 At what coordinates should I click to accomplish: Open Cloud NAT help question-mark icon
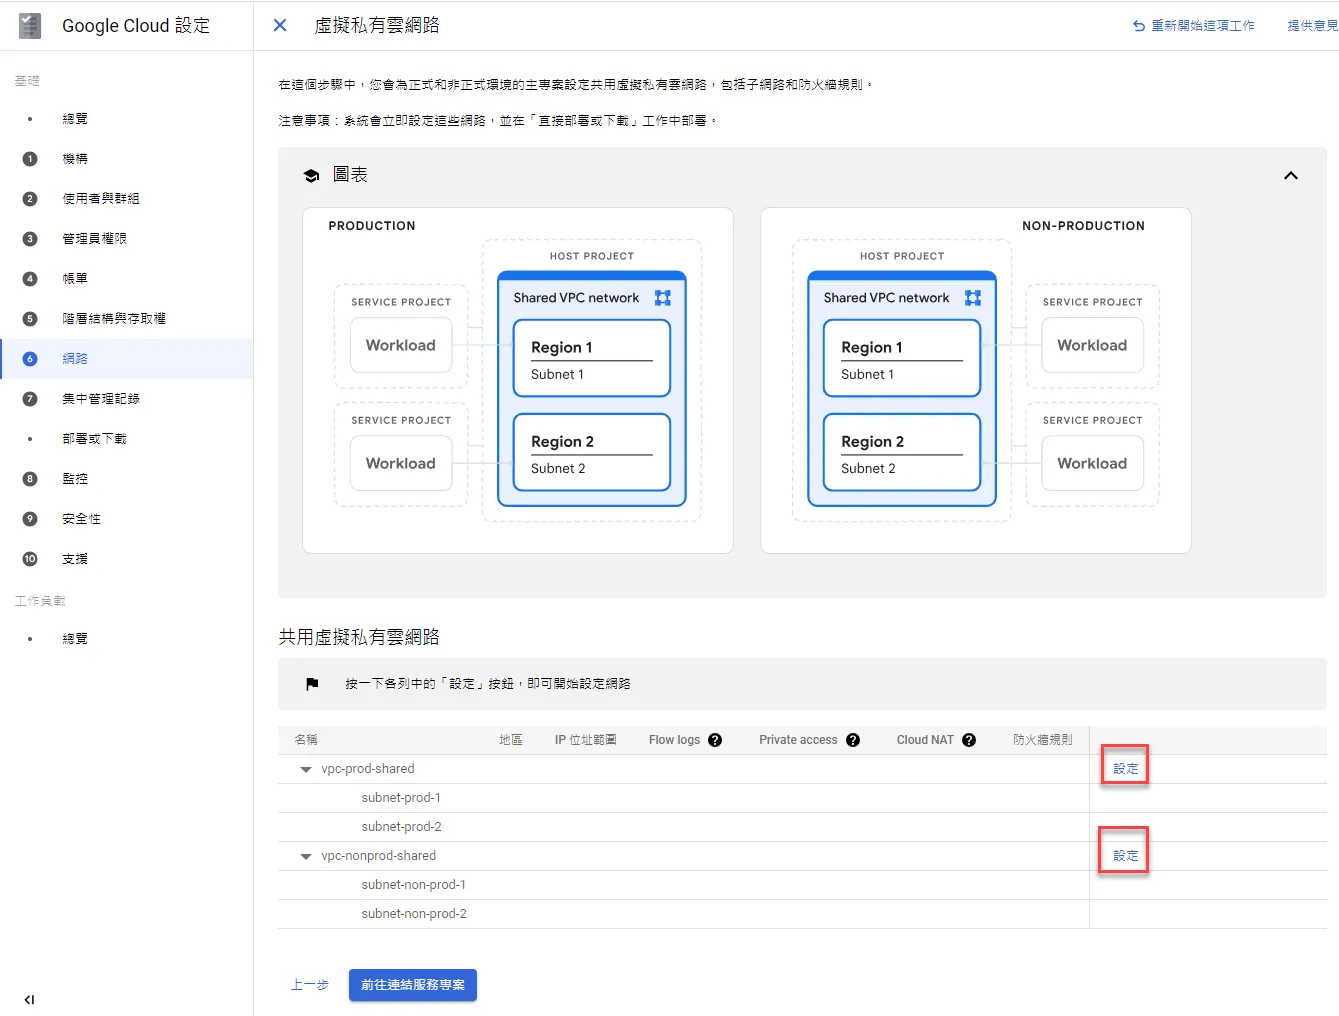pyautogui.click(x=969, y=740)
